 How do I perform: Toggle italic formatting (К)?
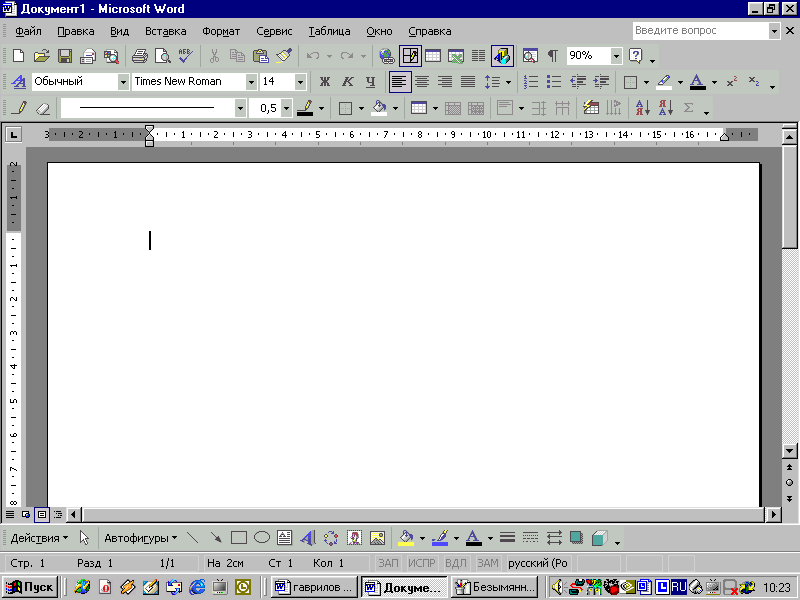[347, 82]
